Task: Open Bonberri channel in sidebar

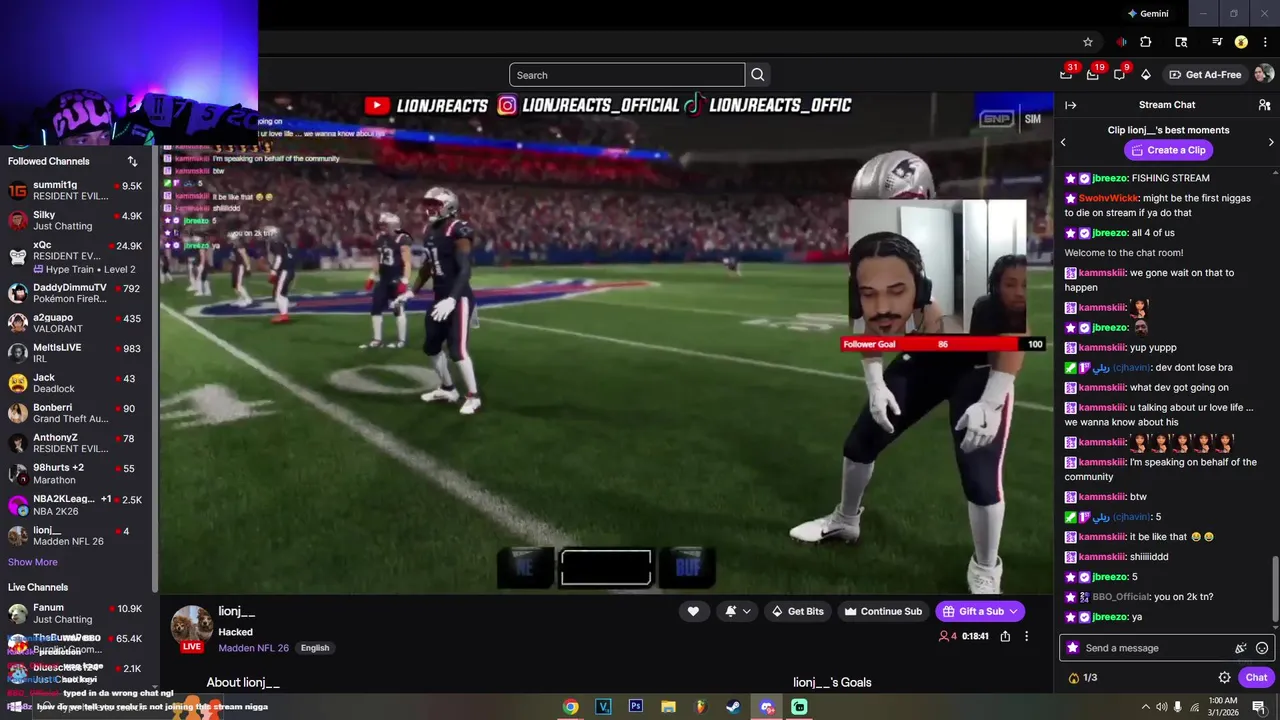Action: [x=75, y=413]
